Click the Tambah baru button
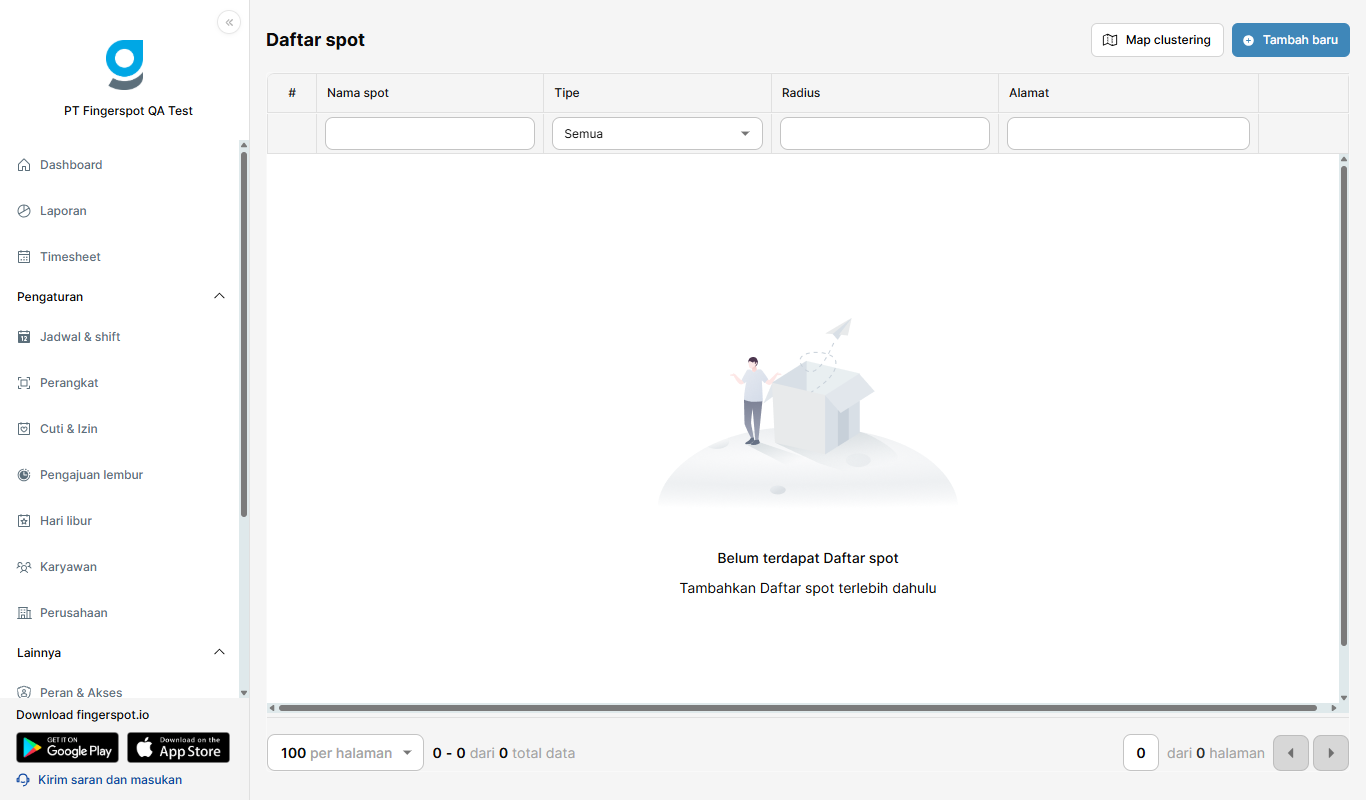The width and height of the screenshot is (1366, 800). click(1291, 40)
